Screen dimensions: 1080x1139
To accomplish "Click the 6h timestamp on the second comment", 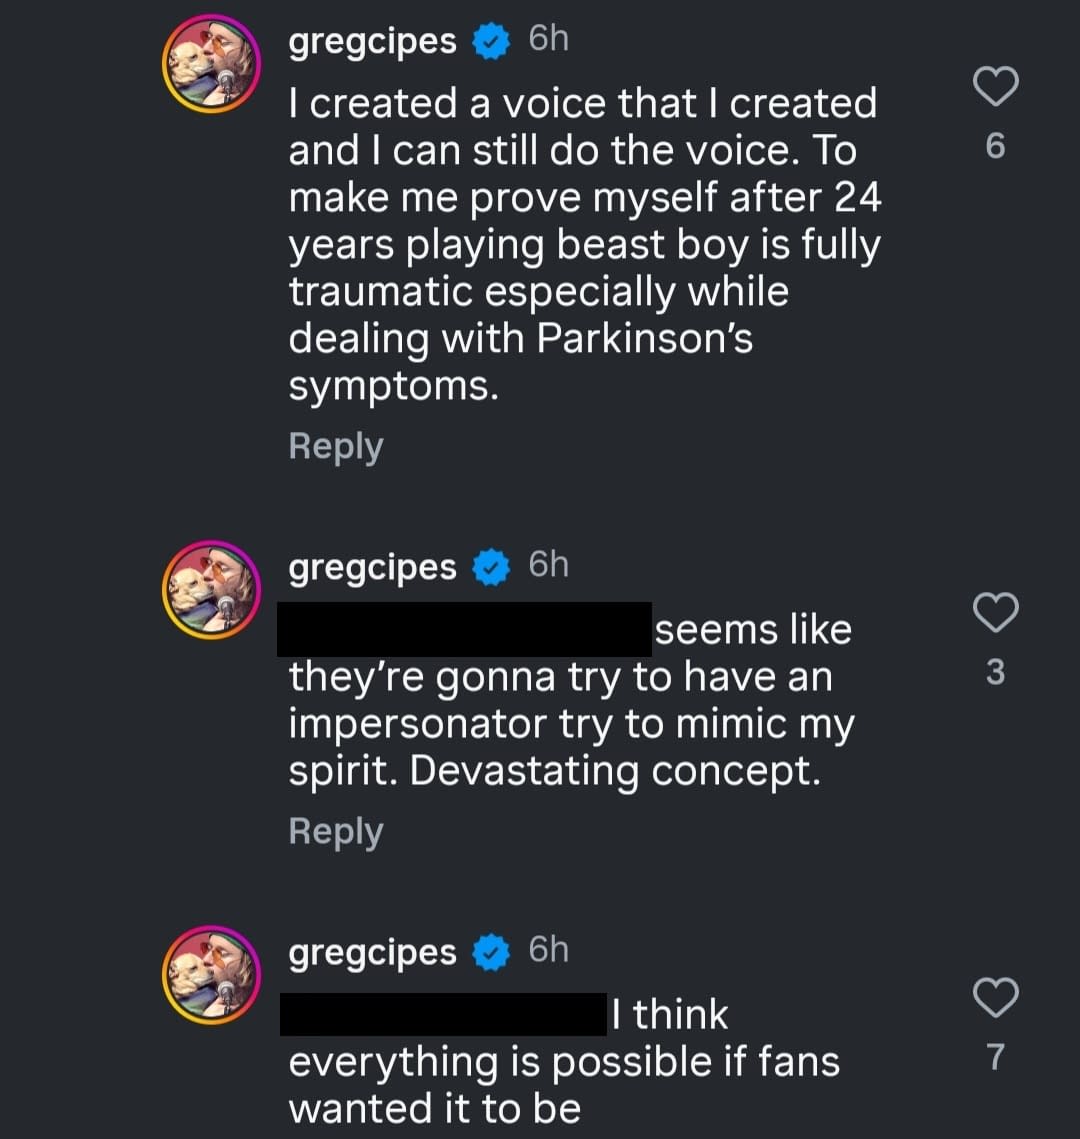I will click(546, 564).
